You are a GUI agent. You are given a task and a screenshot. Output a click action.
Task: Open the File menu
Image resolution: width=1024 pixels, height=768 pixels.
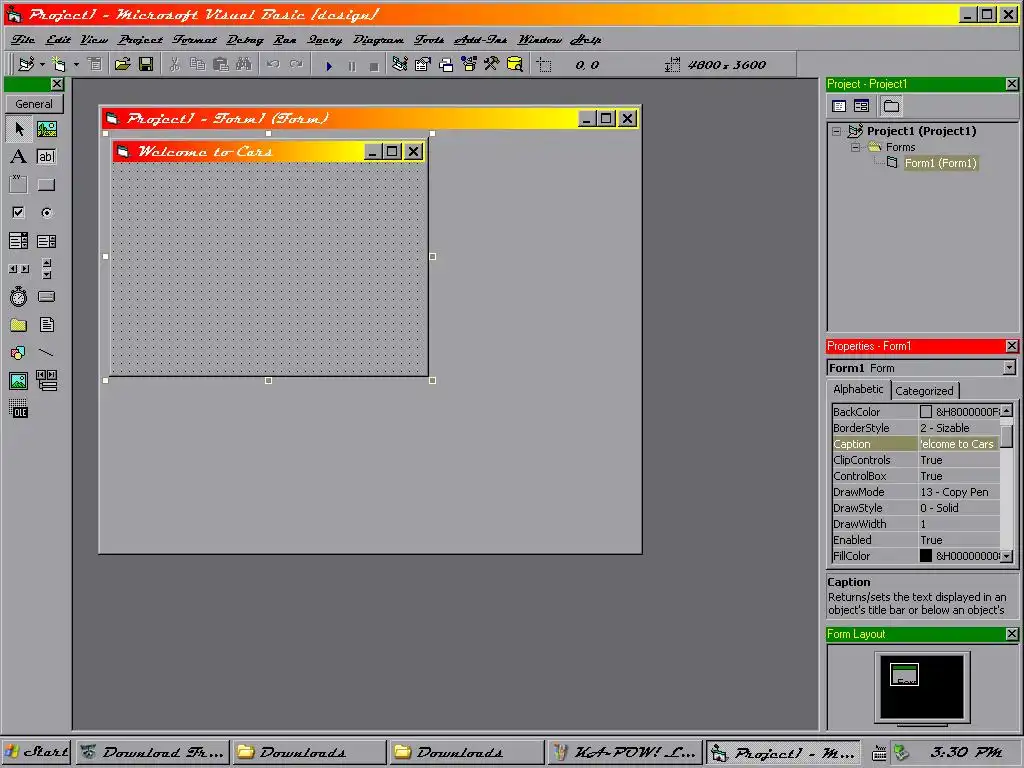(x=23, y=40)
